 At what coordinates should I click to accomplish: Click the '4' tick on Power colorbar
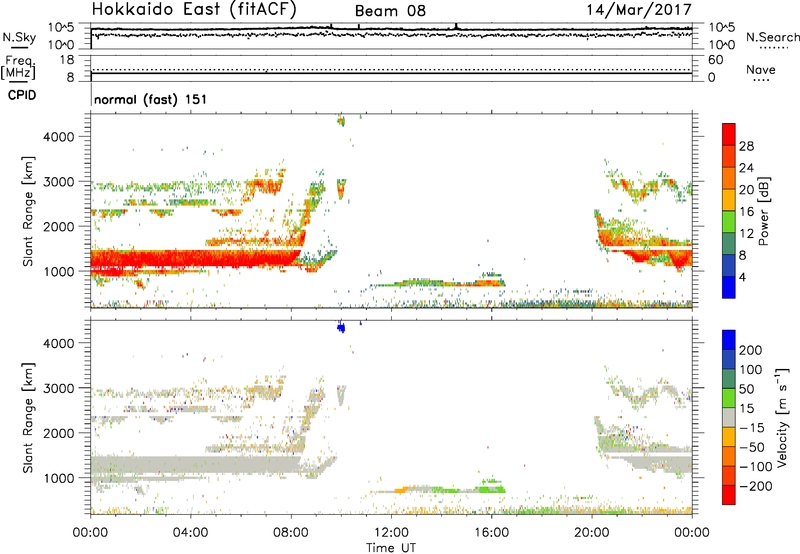[743, 277]
